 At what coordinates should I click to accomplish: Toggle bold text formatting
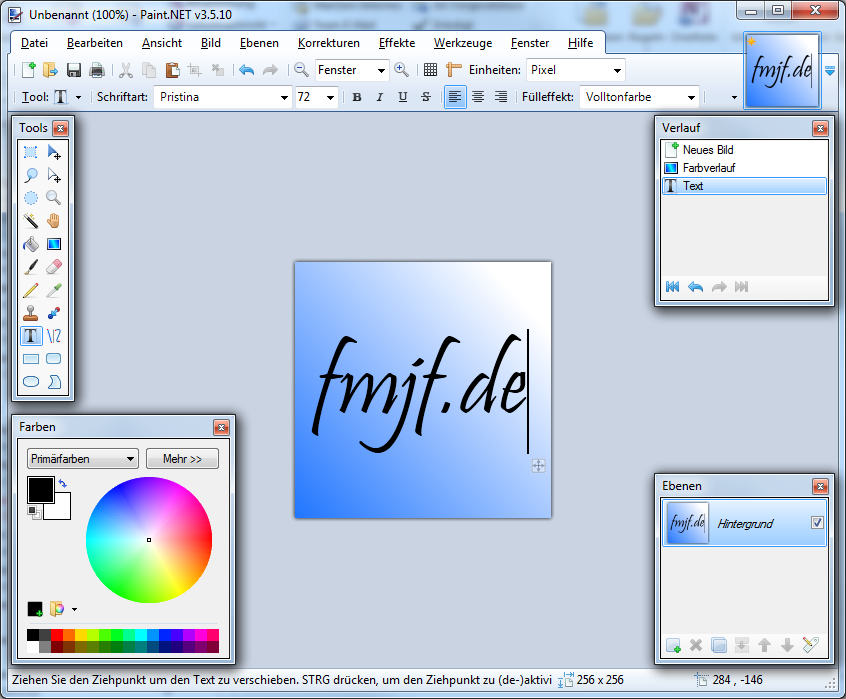(357, 97)
